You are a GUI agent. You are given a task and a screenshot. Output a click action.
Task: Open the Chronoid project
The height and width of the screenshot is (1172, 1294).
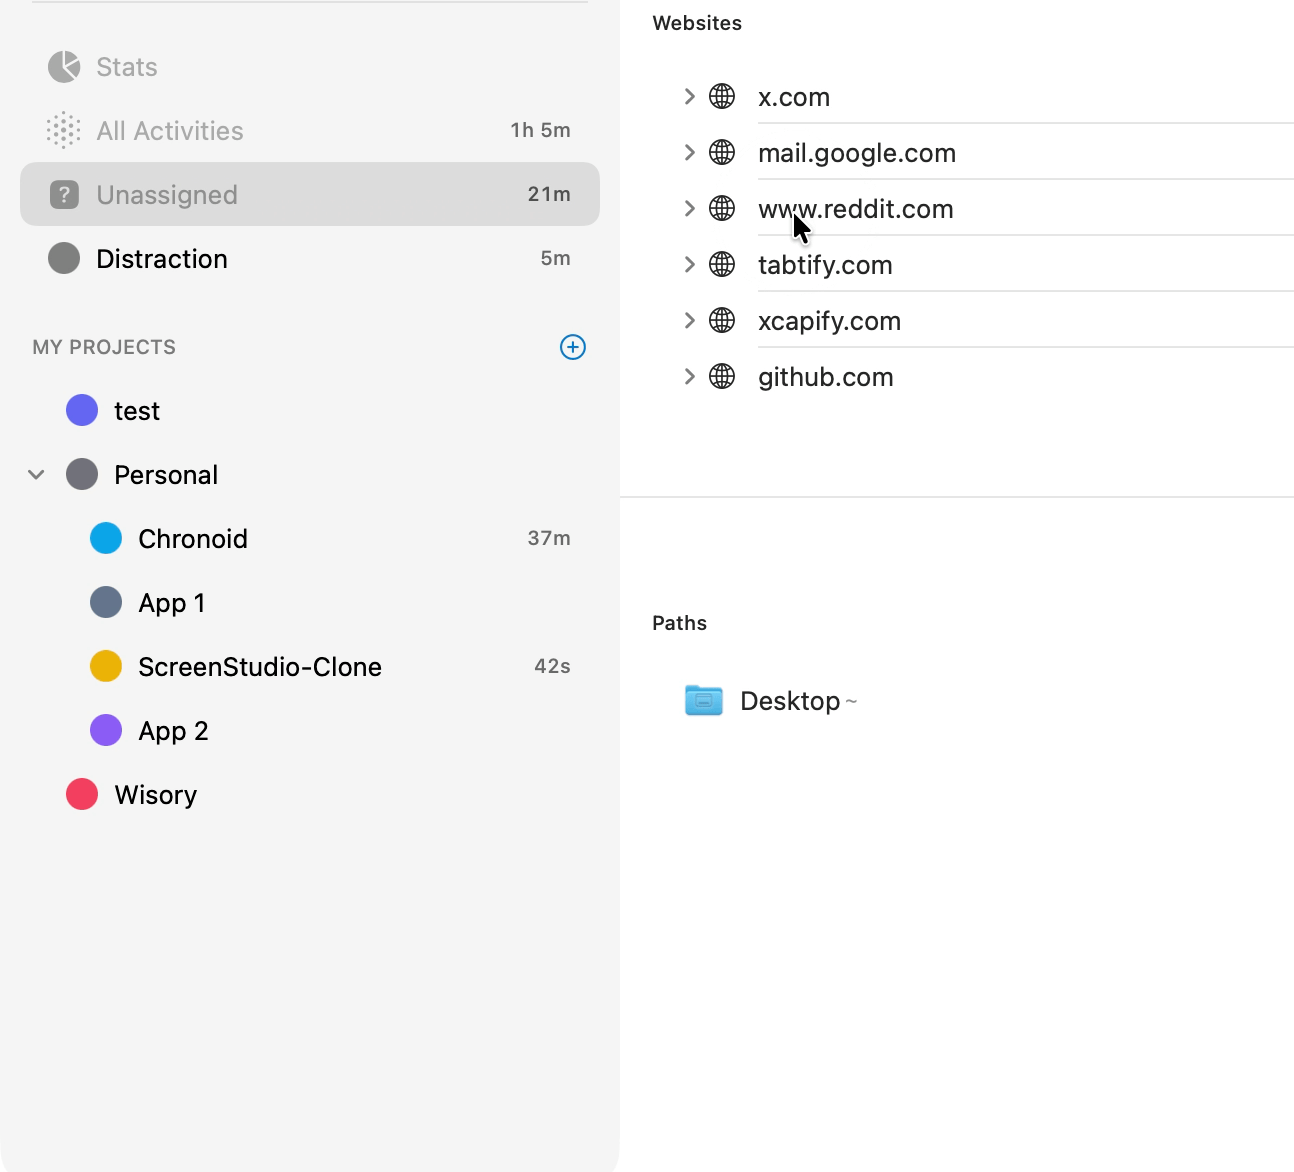(193, 539)
